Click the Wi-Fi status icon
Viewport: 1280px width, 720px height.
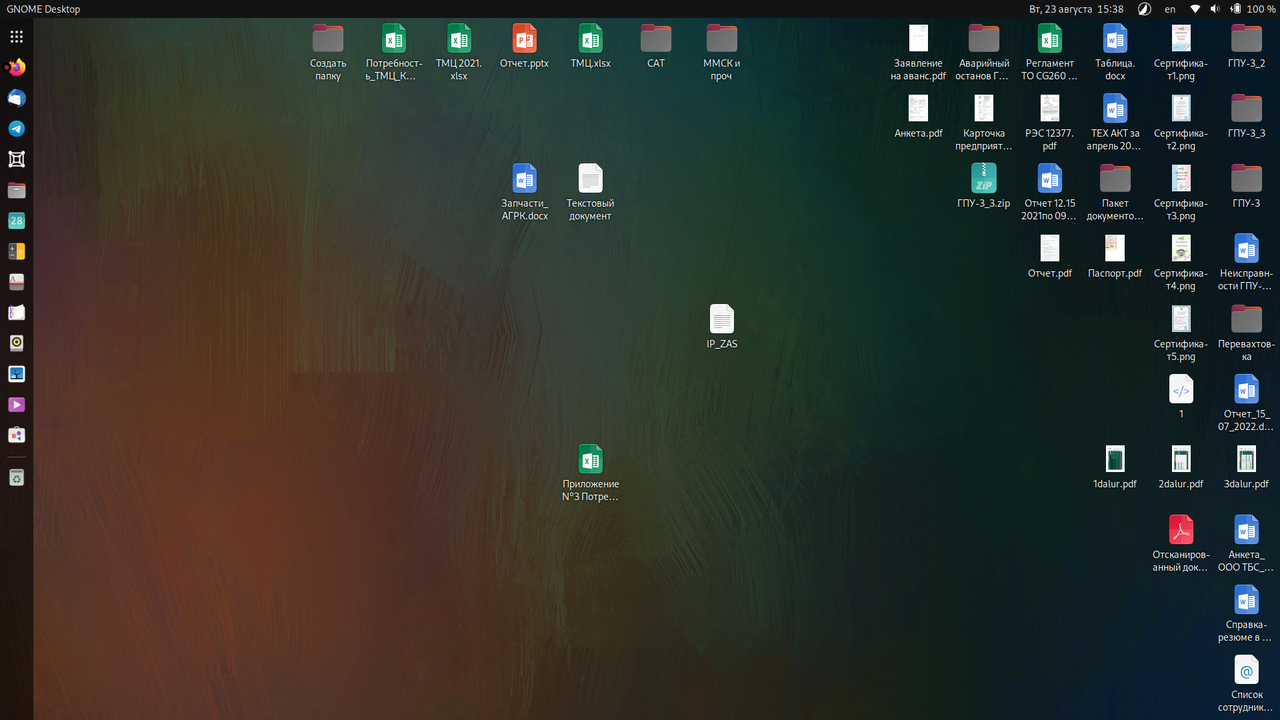1195,9
